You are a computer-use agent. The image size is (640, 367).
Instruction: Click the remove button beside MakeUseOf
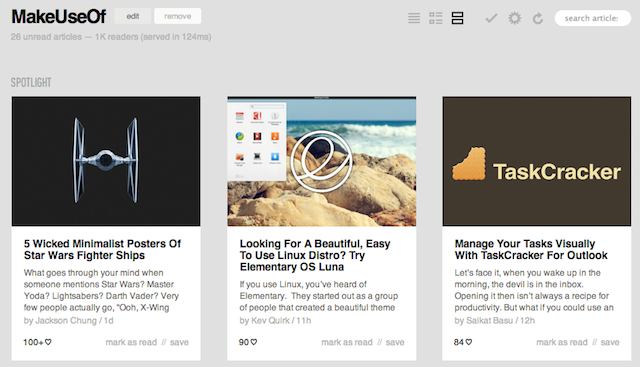pyautogui.click(x=178, y=16)
